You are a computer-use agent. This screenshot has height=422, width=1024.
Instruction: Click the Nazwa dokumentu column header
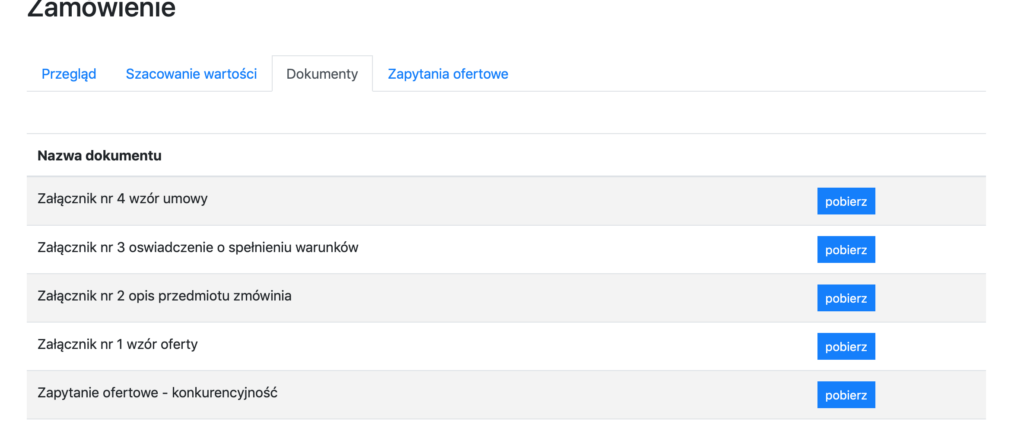coord(99,156)
